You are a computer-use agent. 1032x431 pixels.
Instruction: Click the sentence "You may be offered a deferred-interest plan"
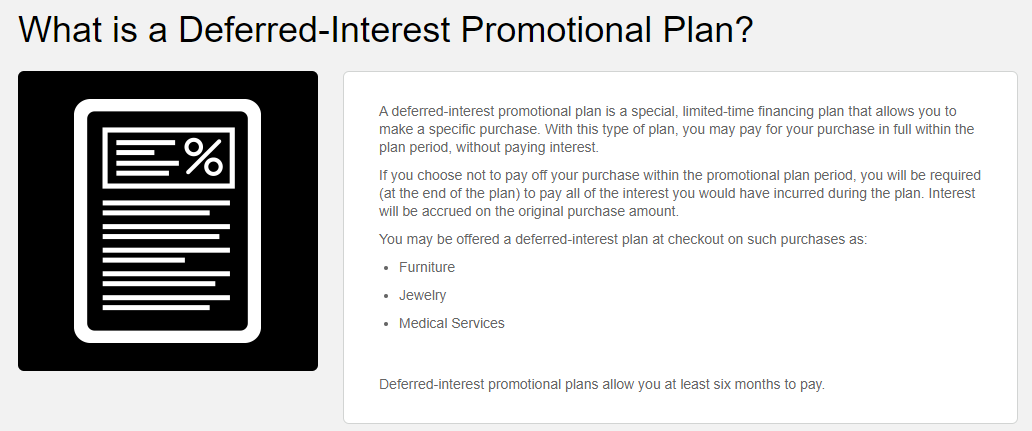tap(623, 239)
